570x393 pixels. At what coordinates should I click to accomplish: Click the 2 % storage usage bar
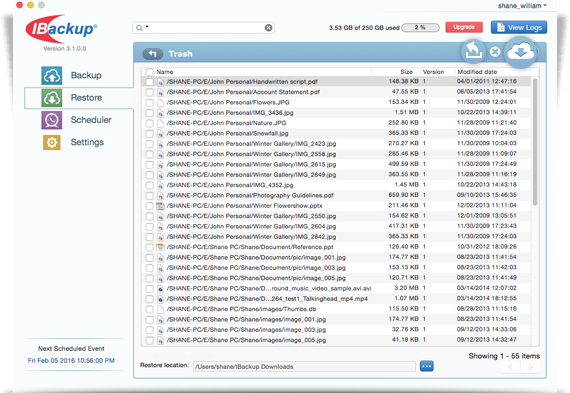(x=420, y=28)
